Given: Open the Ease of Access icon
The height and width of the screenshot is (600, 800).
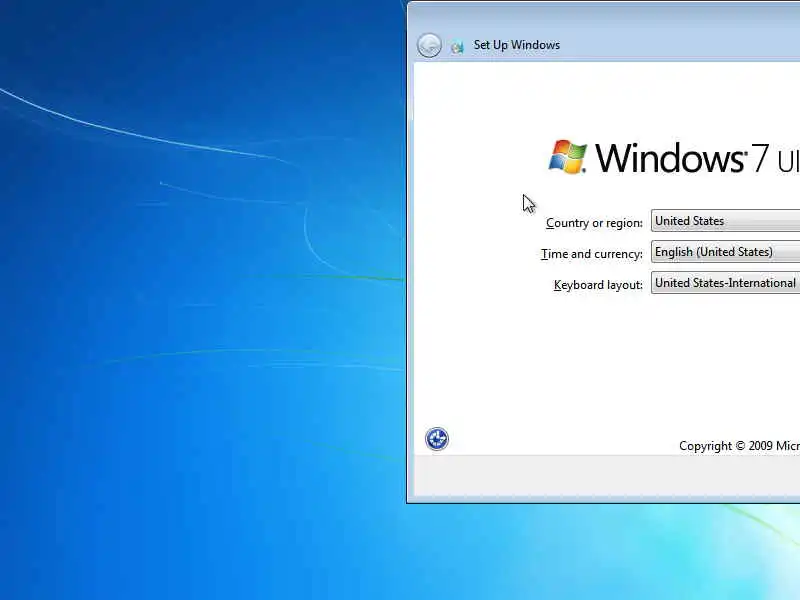Looking at the screenshot, I should (437, 439).
